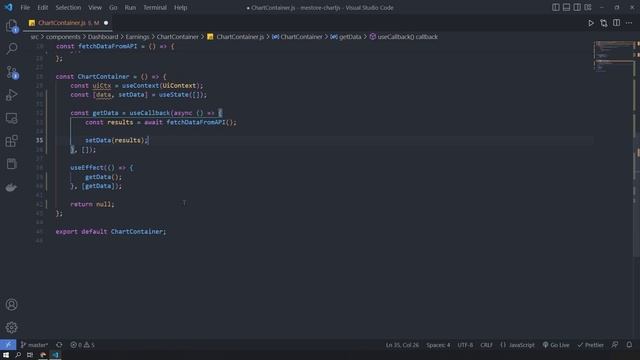Screen dimensions: 640x360
Task: Open the Accounts menu icon
Action: [x=11, y=304]
